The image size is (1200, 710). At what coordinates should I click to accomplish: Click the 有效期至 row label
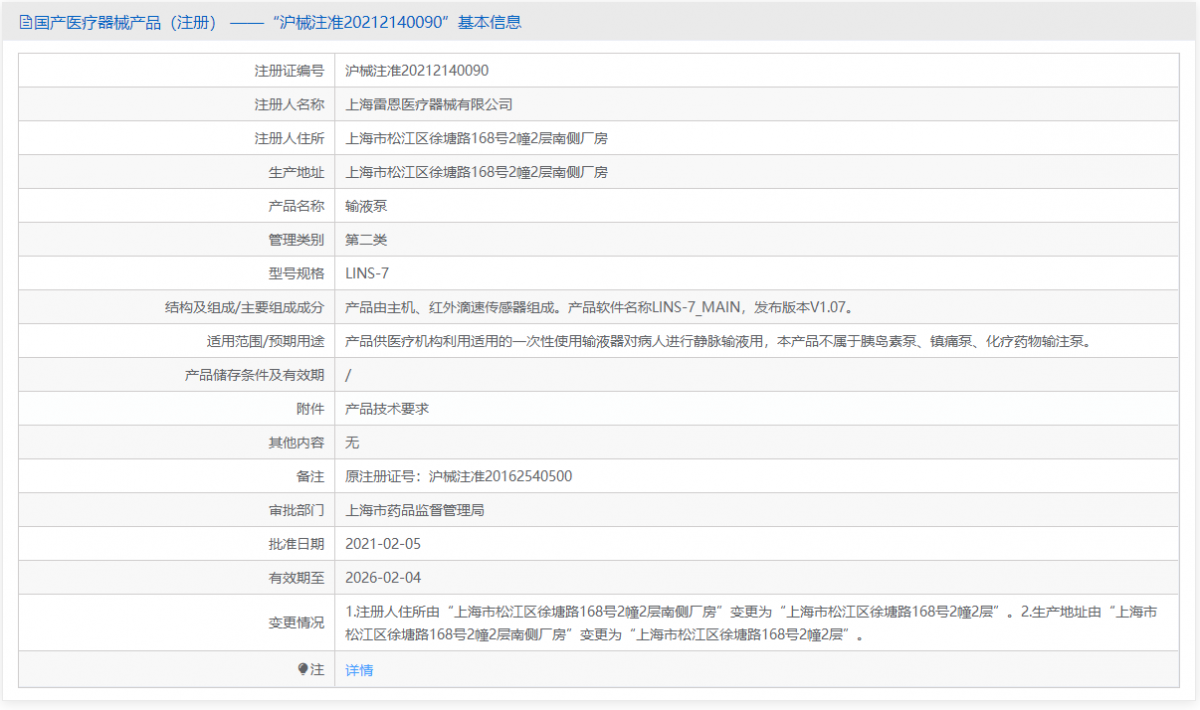pyautogui.click(x=297, y=577)
